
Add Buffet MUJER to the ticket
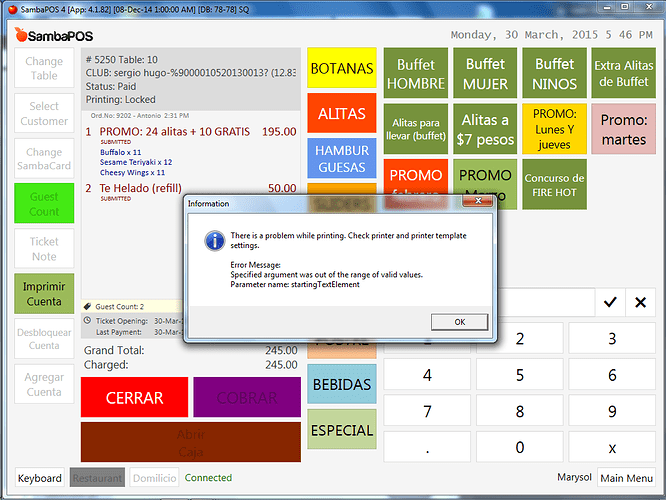(x=485, y=73)
